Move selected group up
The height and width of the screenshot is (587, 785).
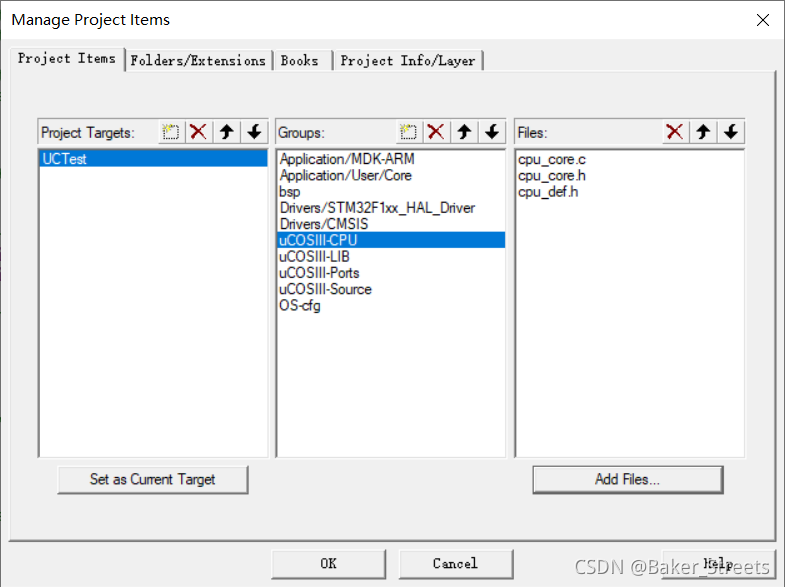tap(464, 133)
